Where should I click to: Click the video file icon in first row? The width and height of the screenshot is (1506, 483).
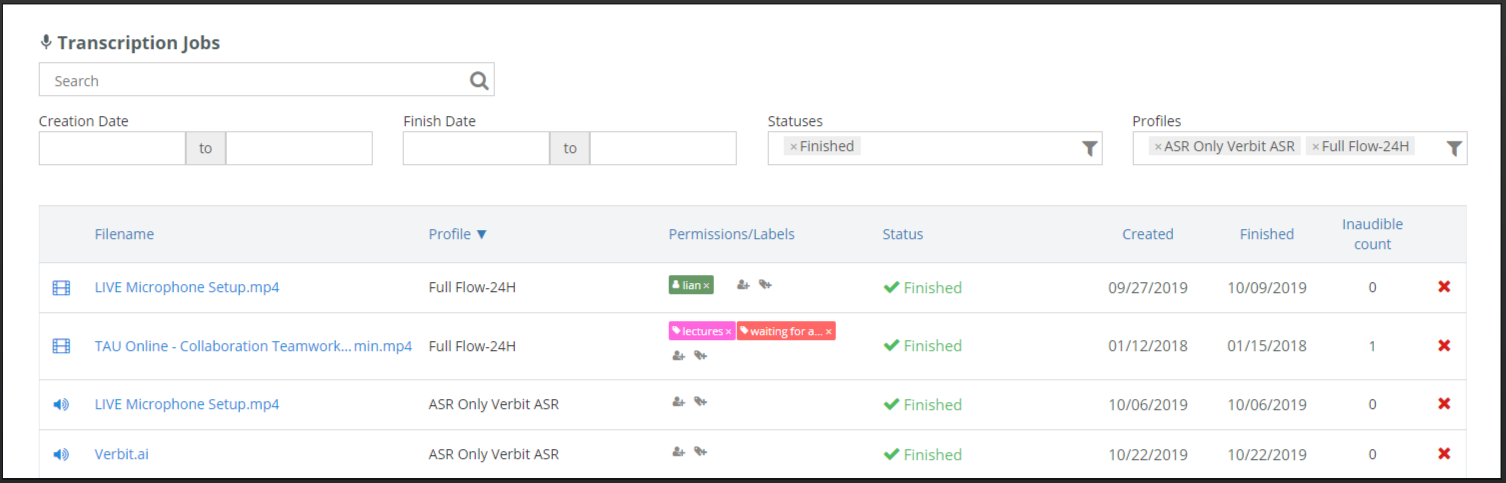click(62, 288)
